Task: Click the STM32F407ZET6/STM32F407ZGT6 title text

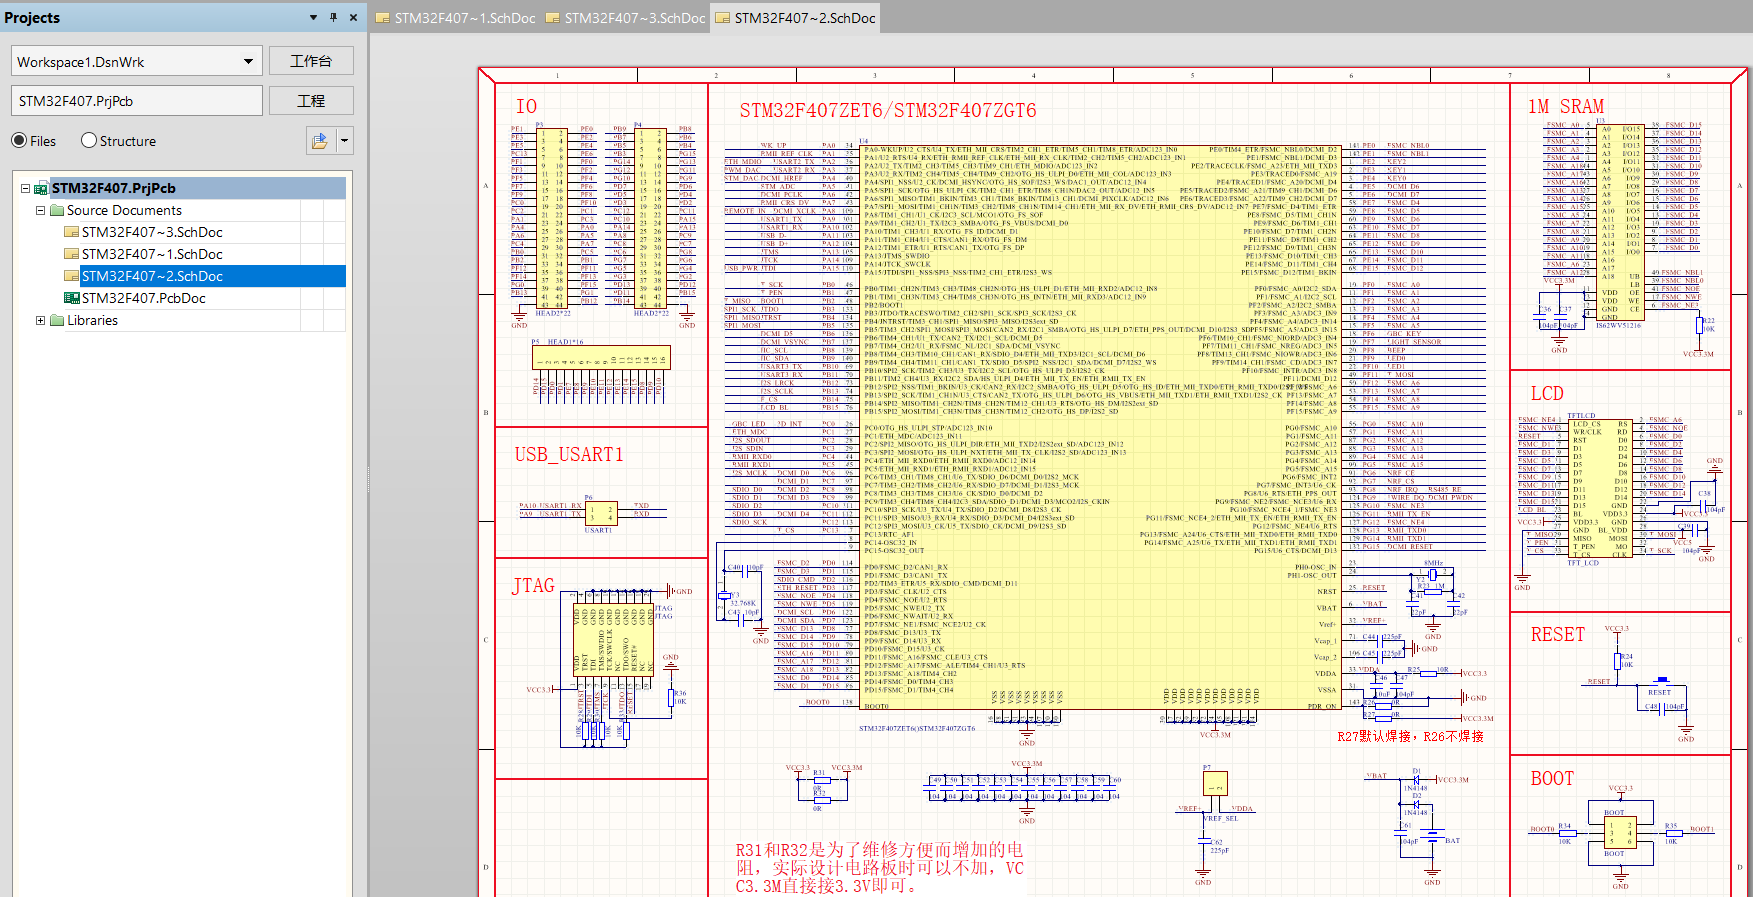Action: click(888, 111)
